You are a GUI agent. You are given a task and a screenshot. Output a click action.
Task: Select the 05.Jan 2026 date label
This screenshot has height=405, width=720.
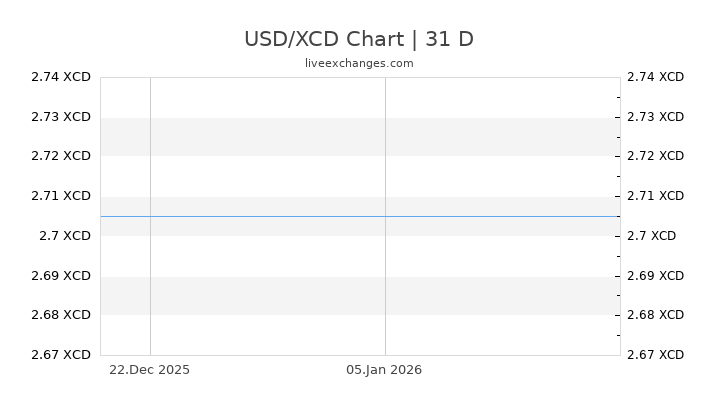tap(384, 369)
